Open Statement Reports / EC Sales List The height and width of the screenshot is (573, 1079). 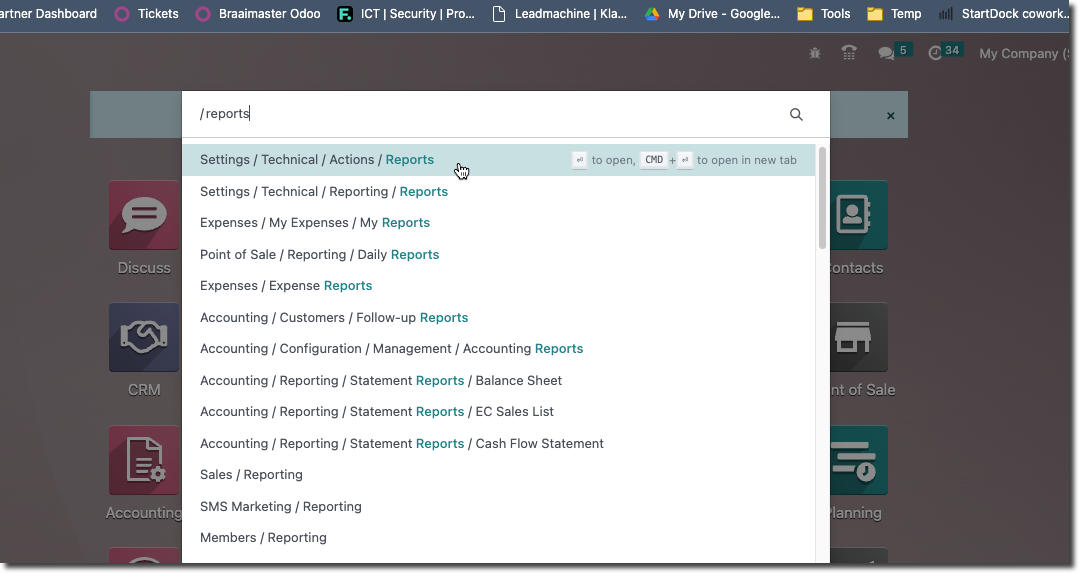[x=499, y=411]
